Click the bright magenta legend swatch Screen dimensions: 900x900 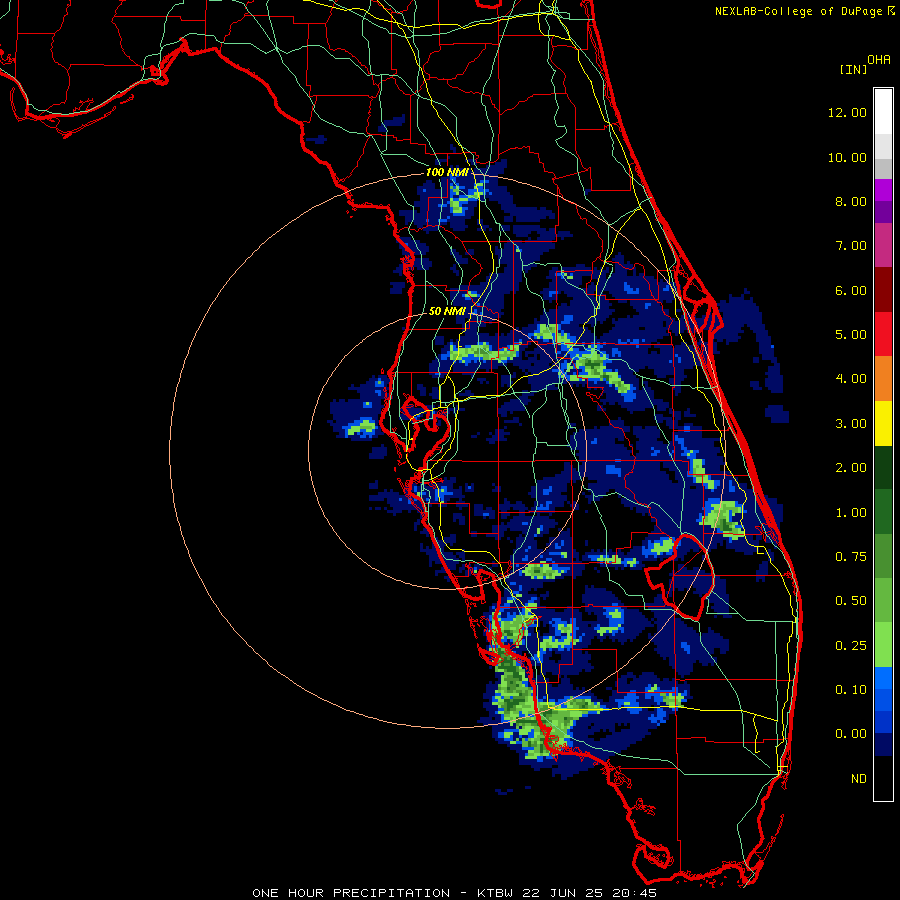pos(883,190)
